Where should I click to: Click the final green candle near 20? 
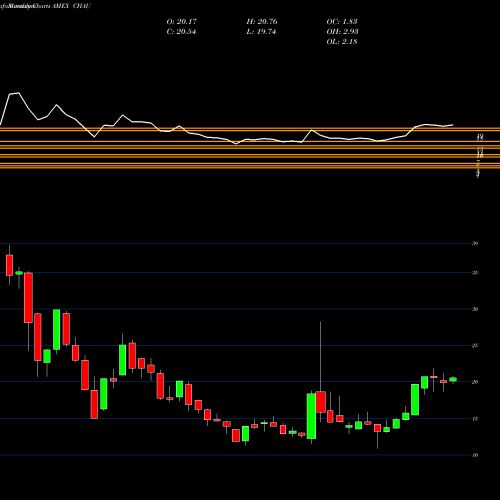453,379
